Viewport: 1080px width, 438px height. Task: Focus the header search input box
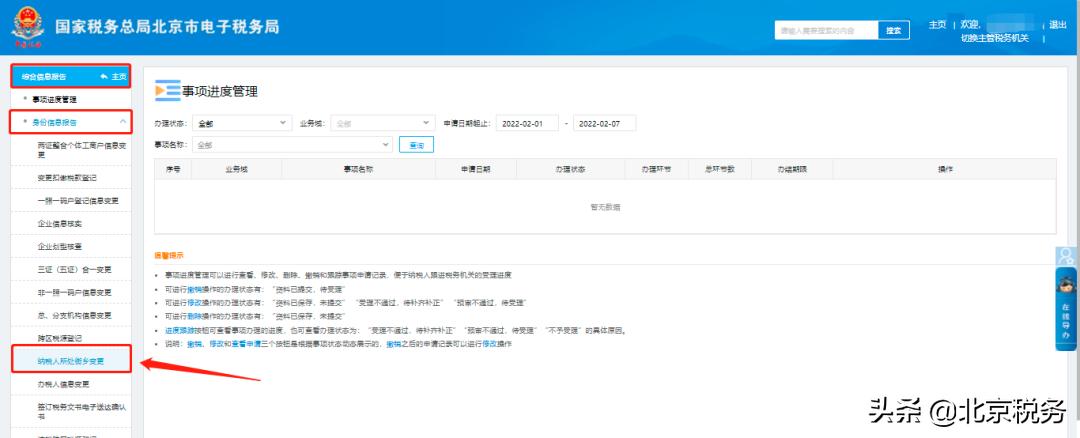[826, 30]
